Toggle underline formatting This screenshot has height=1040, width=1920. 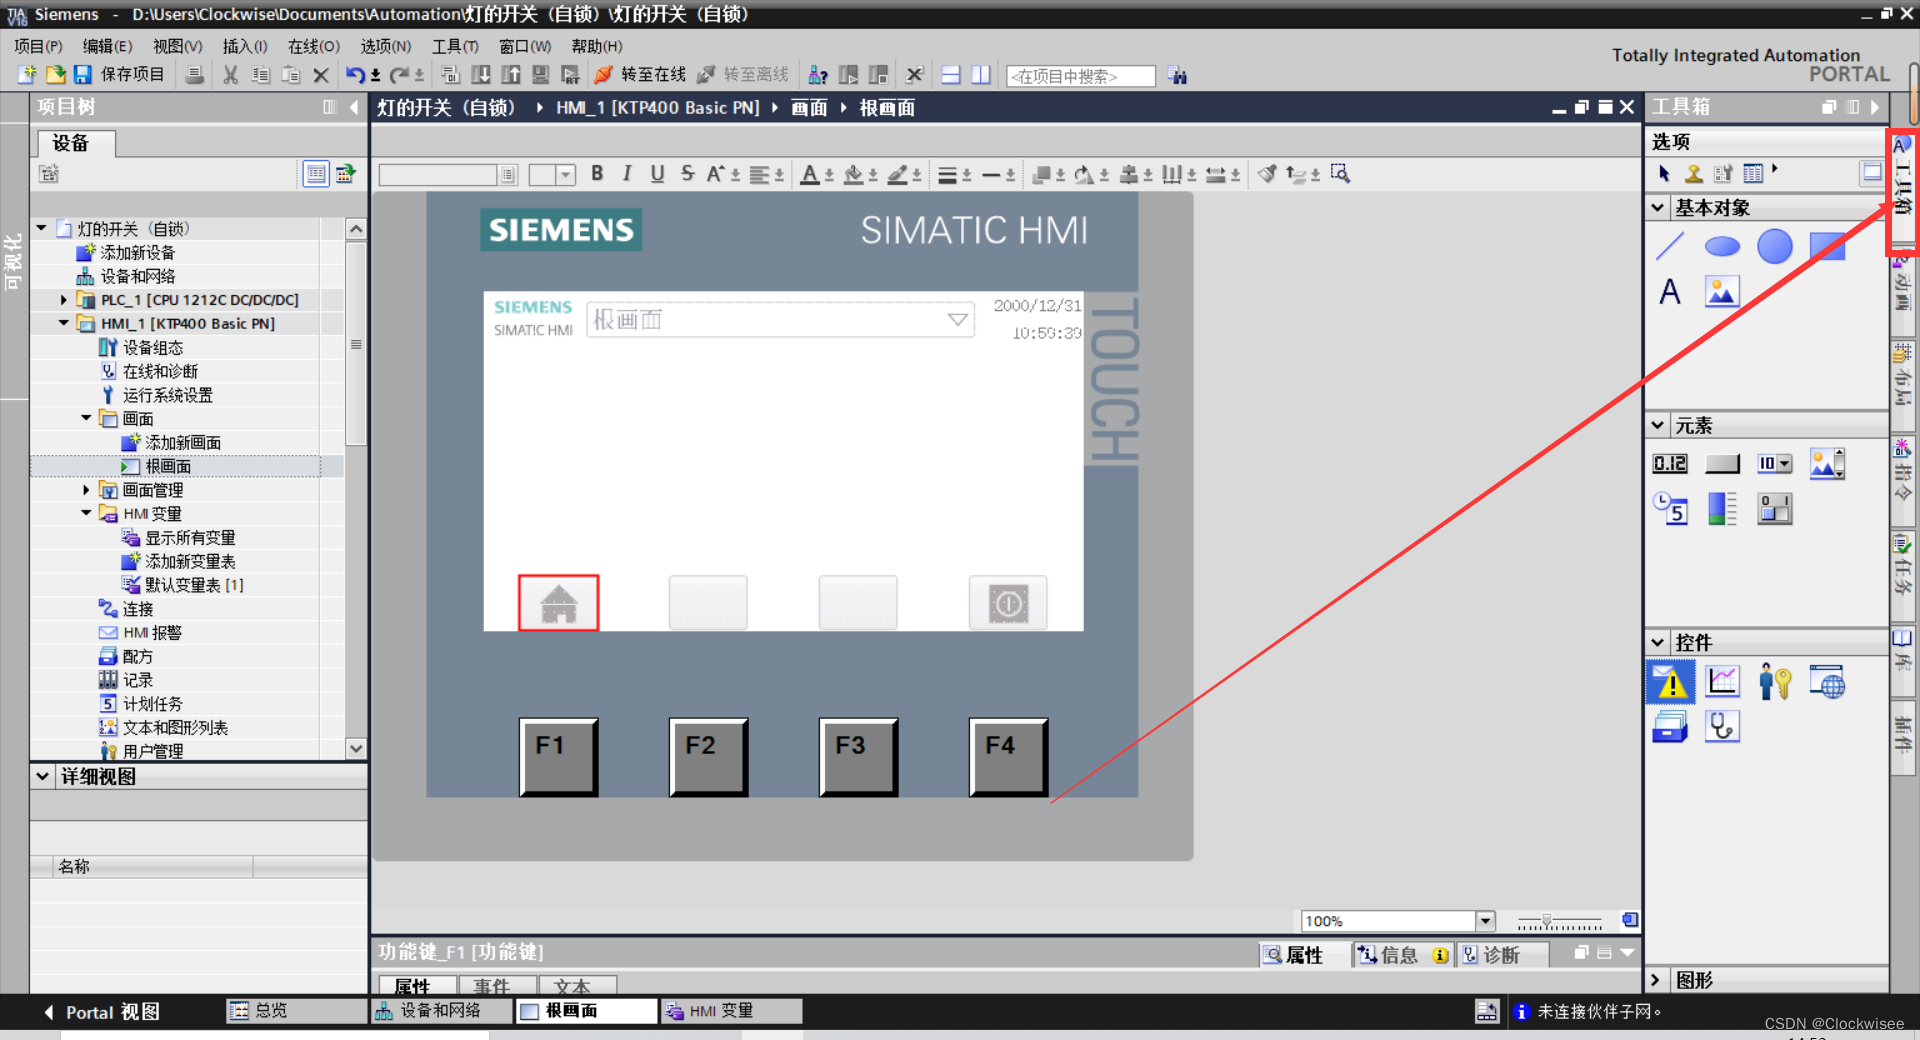[x=657, y=174]
